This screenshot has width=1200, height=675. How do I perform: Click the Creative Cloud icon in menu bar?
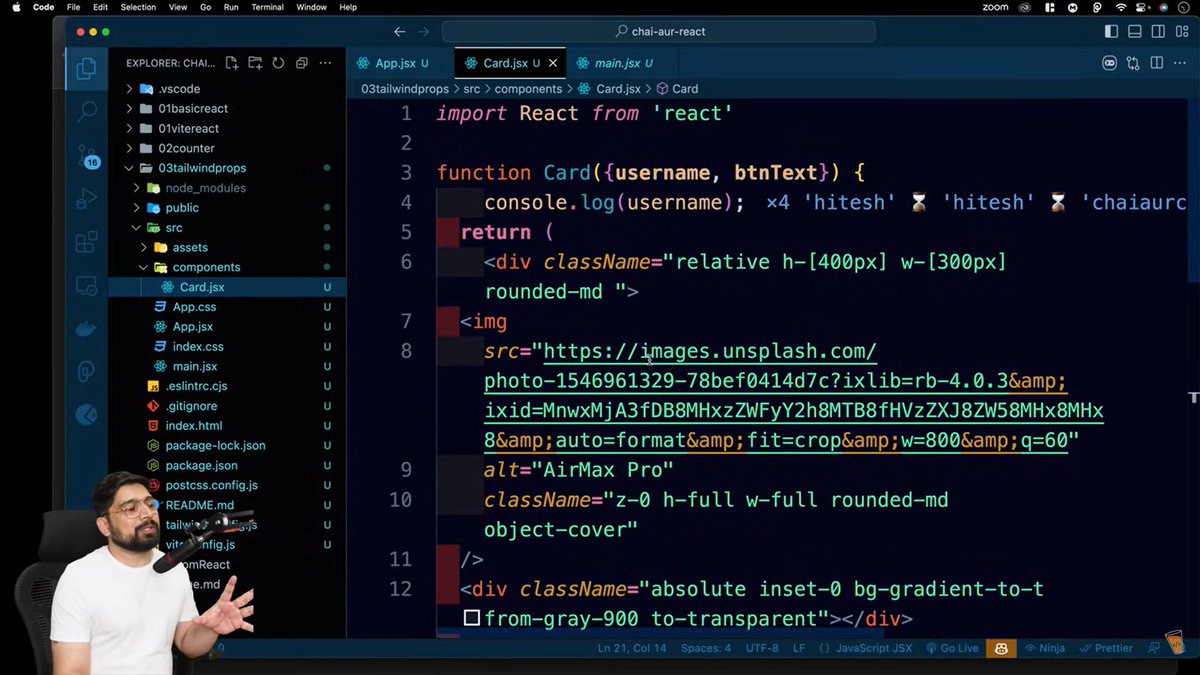(1025, 7)
